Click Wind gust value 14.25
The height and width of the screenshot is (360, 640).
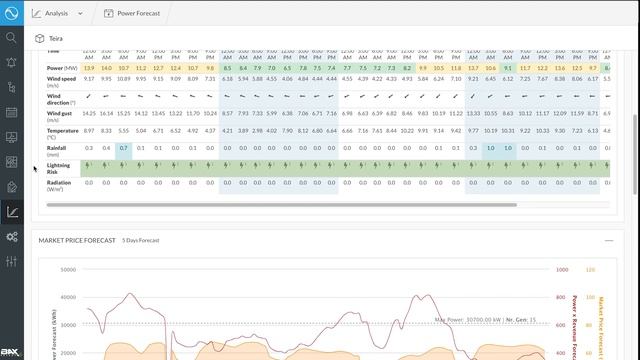coord(89,113)
